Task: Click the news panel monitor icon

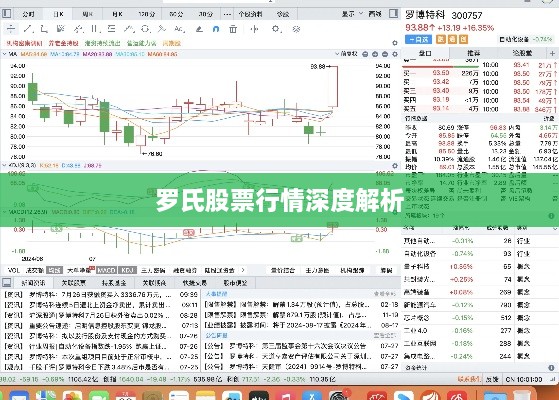Action: pyautogui.click(x=6, y=283)
